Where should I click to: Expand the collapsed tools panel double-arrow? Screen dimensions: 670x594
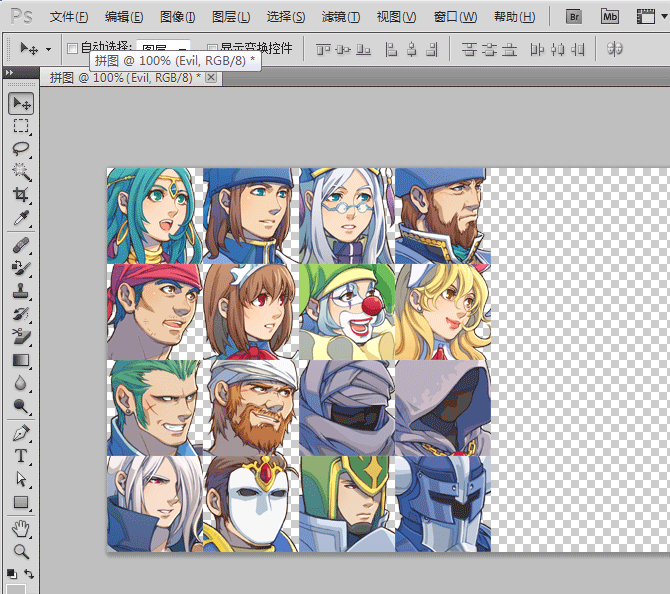pos(9,72)
